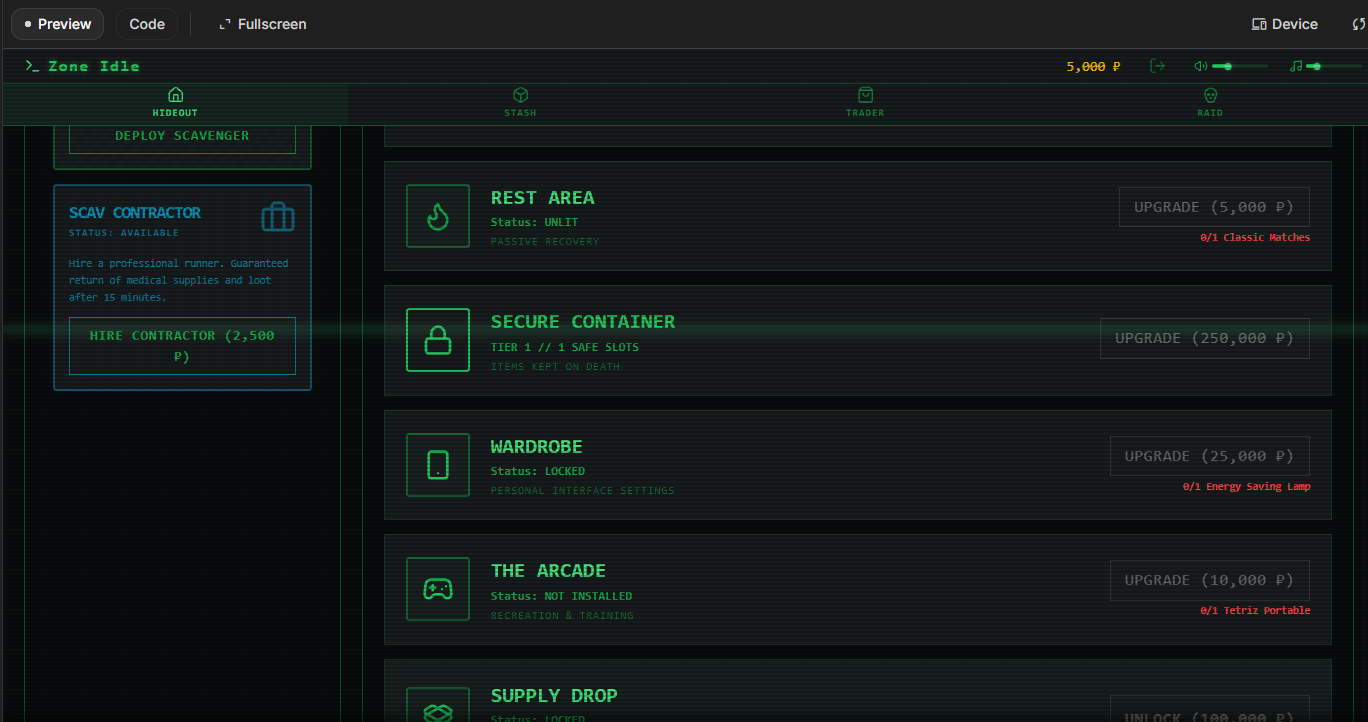The image size is (1368, 722).
Task: Select the Preview tab
Action: pyautogui.click(x=58, y=24)
